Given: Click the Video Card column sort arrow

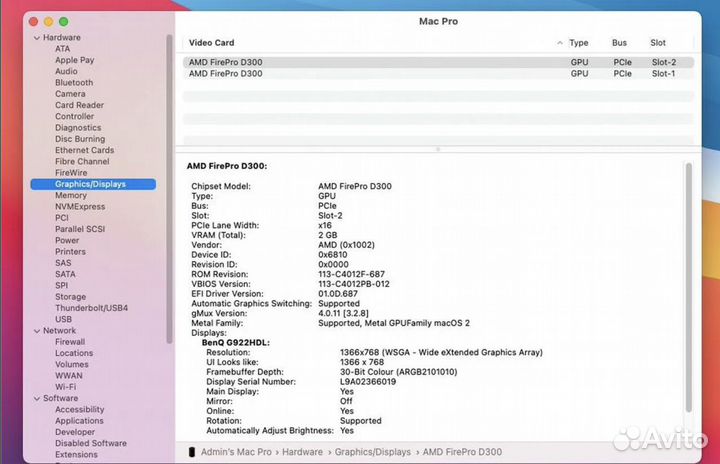Looking at the screenshot, I should coord(559,43).
